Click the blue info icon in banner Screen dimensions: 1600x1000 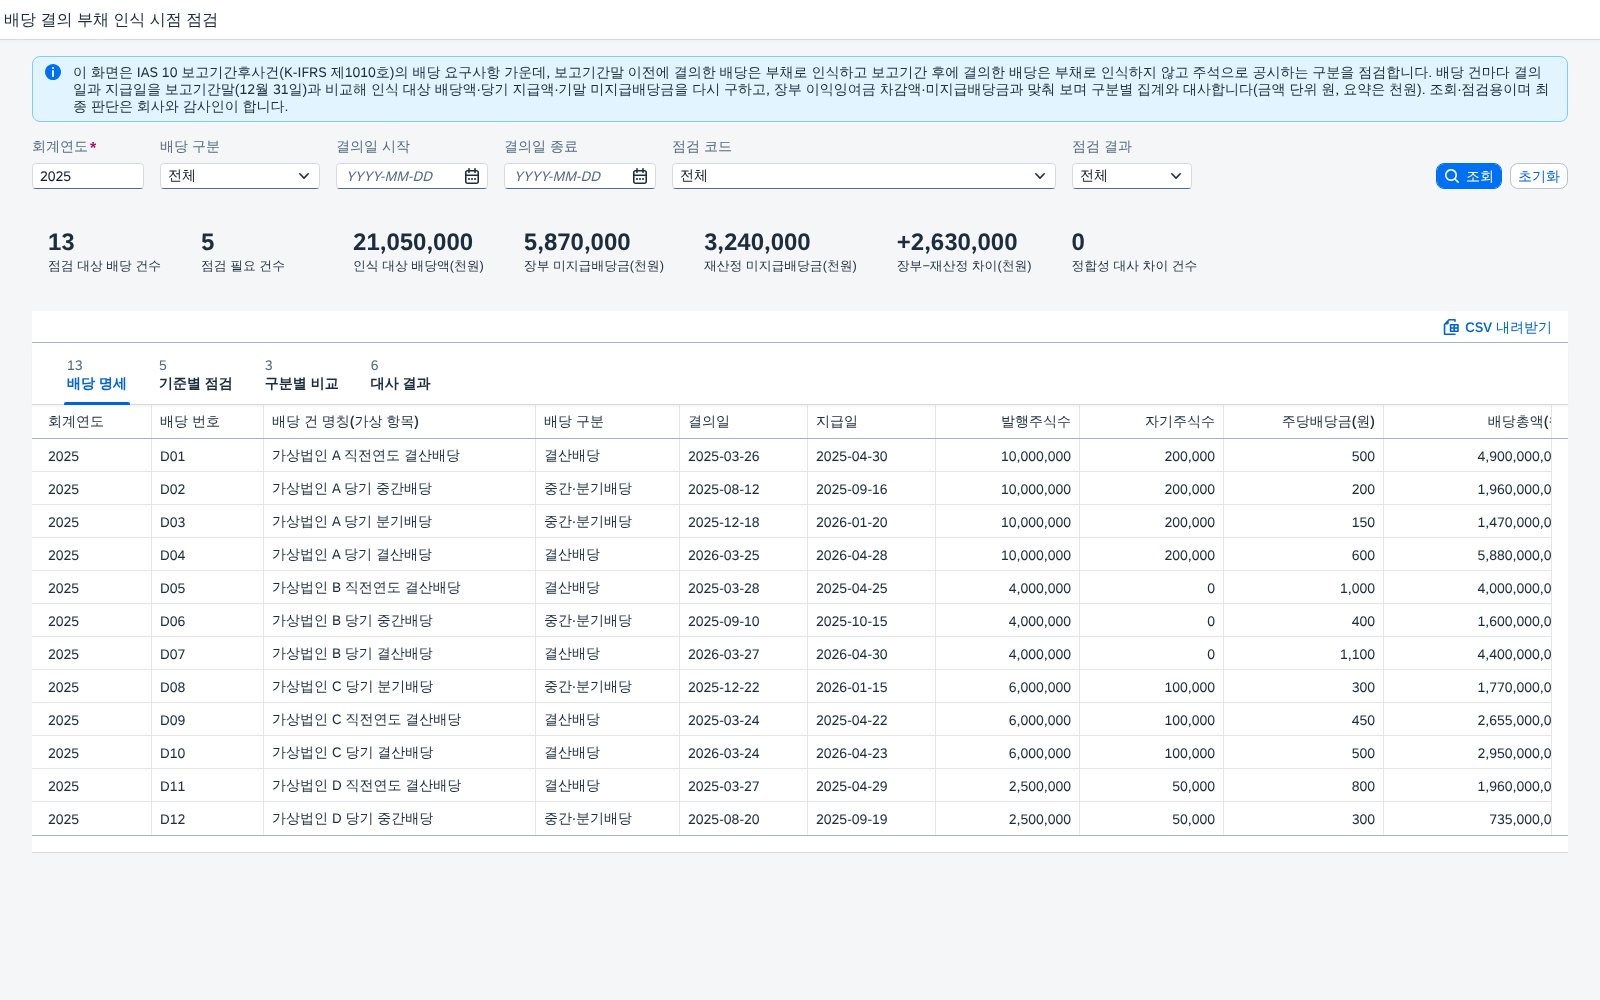point(53,72)
